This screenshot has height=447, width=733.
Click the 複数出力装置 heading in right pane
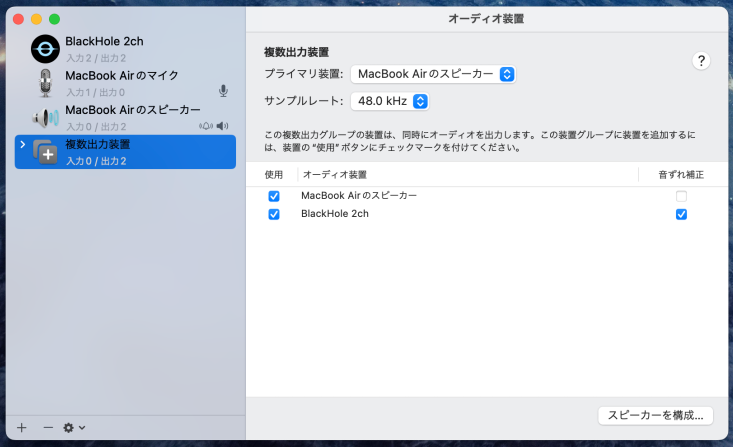pos(296,52)
